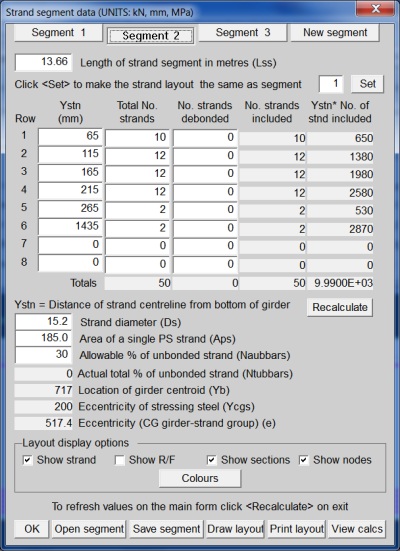Viewport: 400px width, 551px height.
Task: Close the Strand segment data dialog
Action: 375,8
